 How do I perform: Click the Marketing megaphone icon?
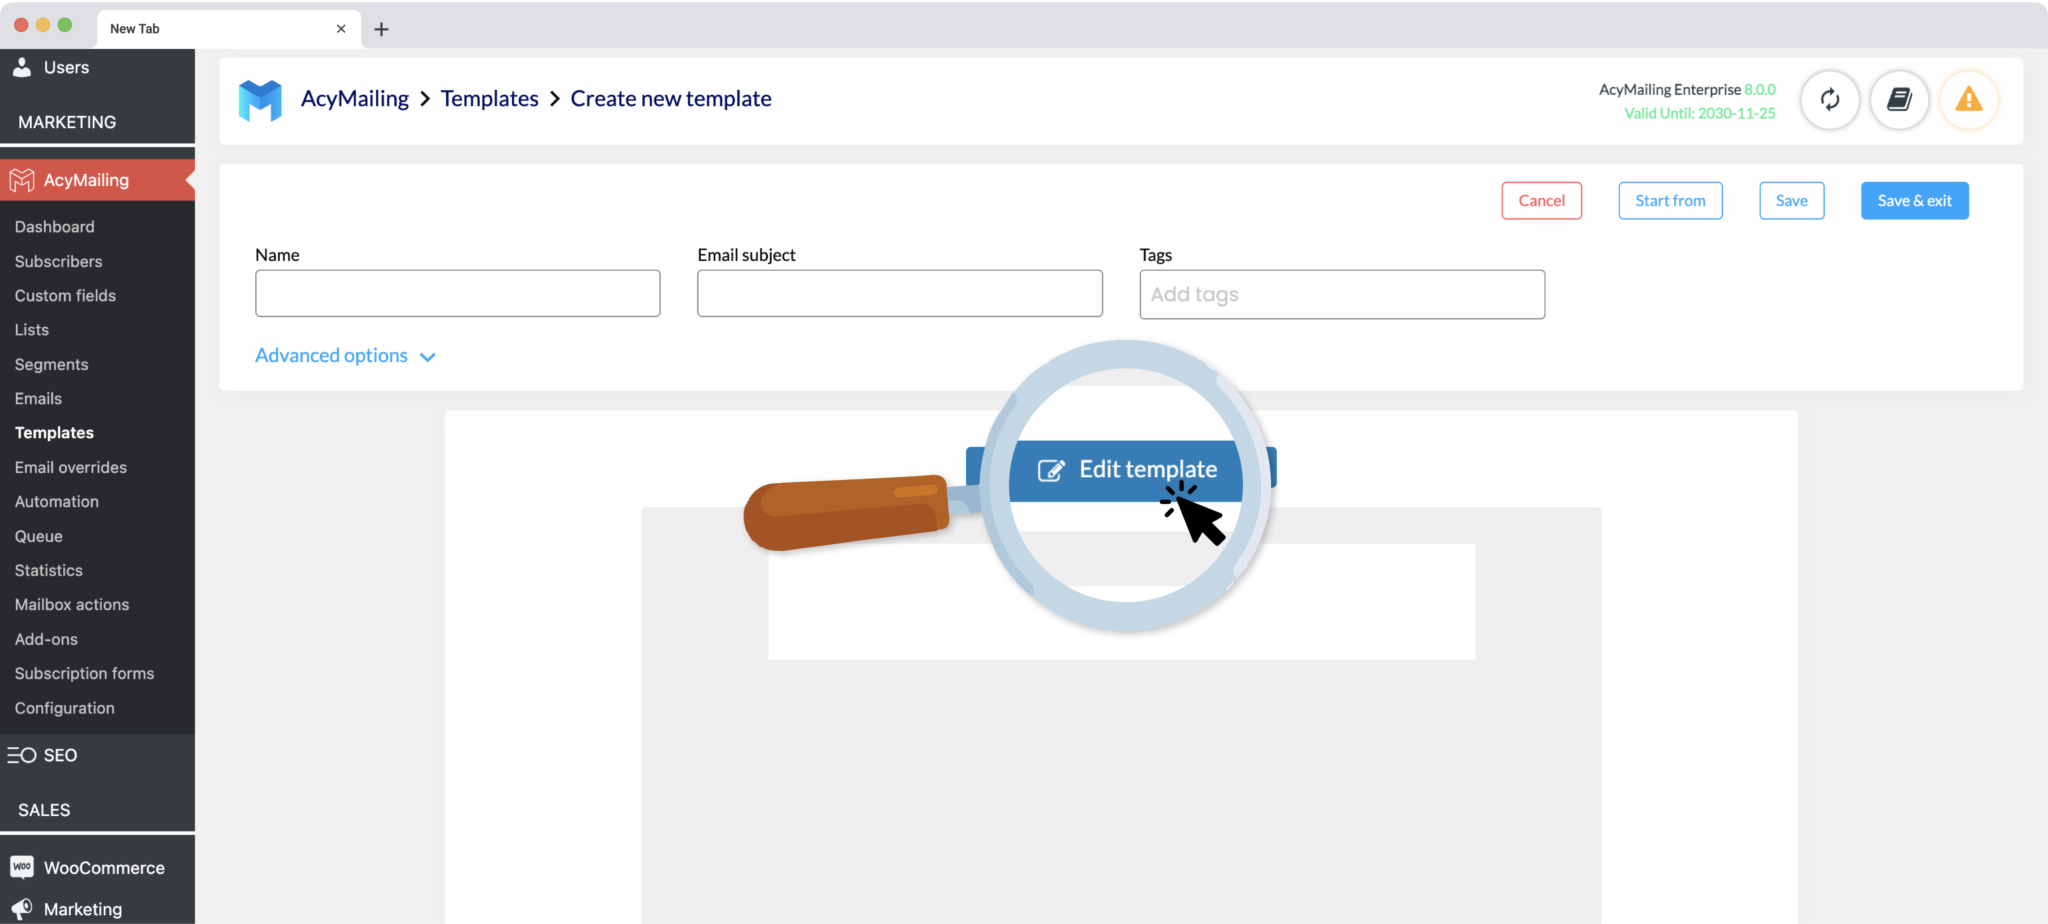tap(22, 908)
